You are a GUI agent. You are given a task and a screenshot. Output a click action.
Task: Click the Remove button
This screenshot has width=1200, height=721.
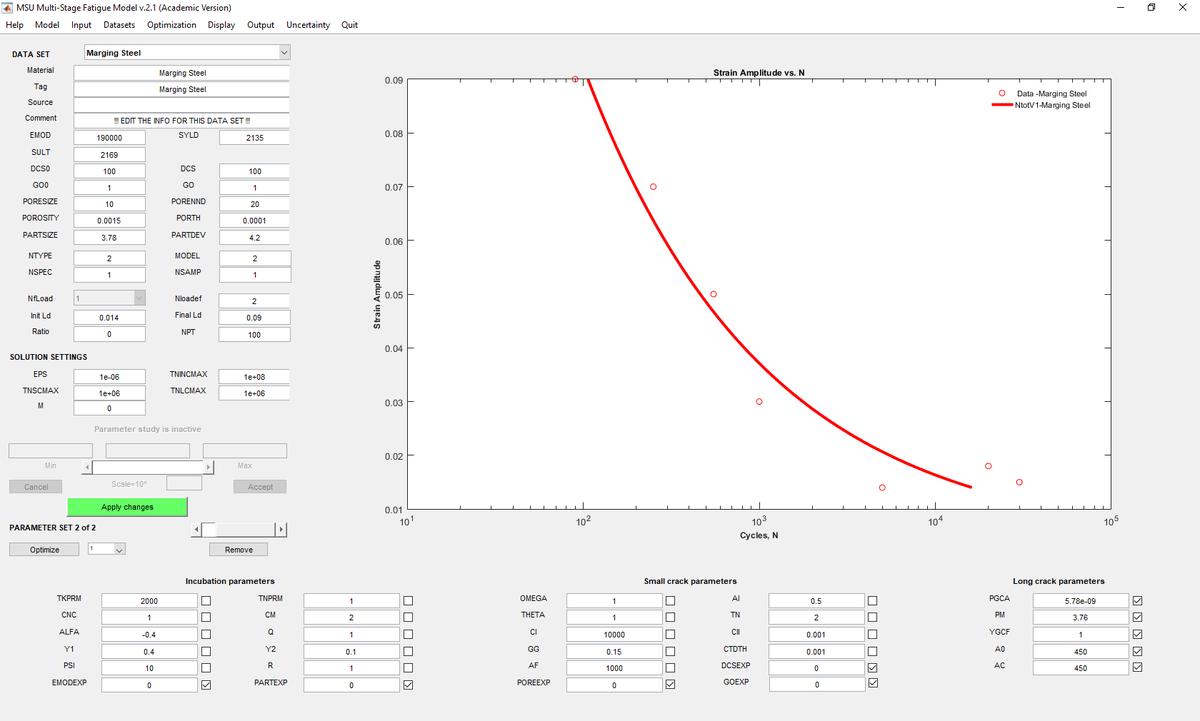(x=238, y=549)
